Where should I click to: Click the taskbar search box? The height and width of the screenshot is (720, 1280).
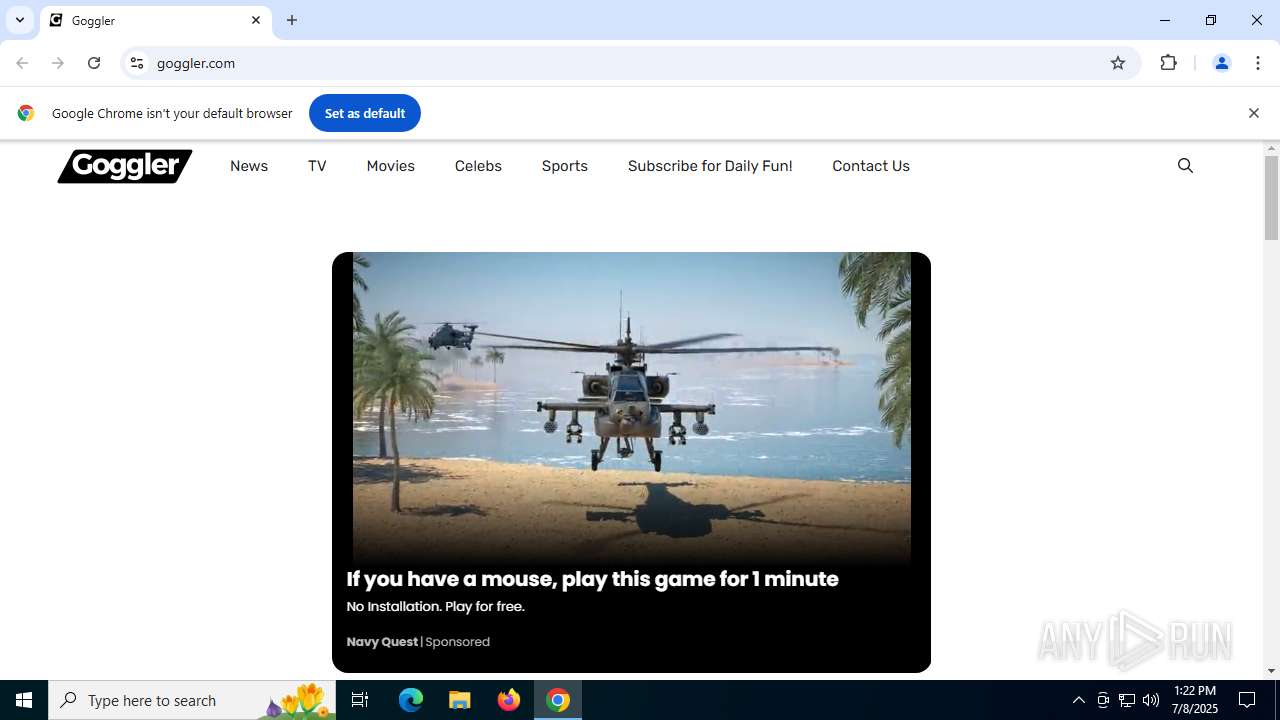coord(192,700)
